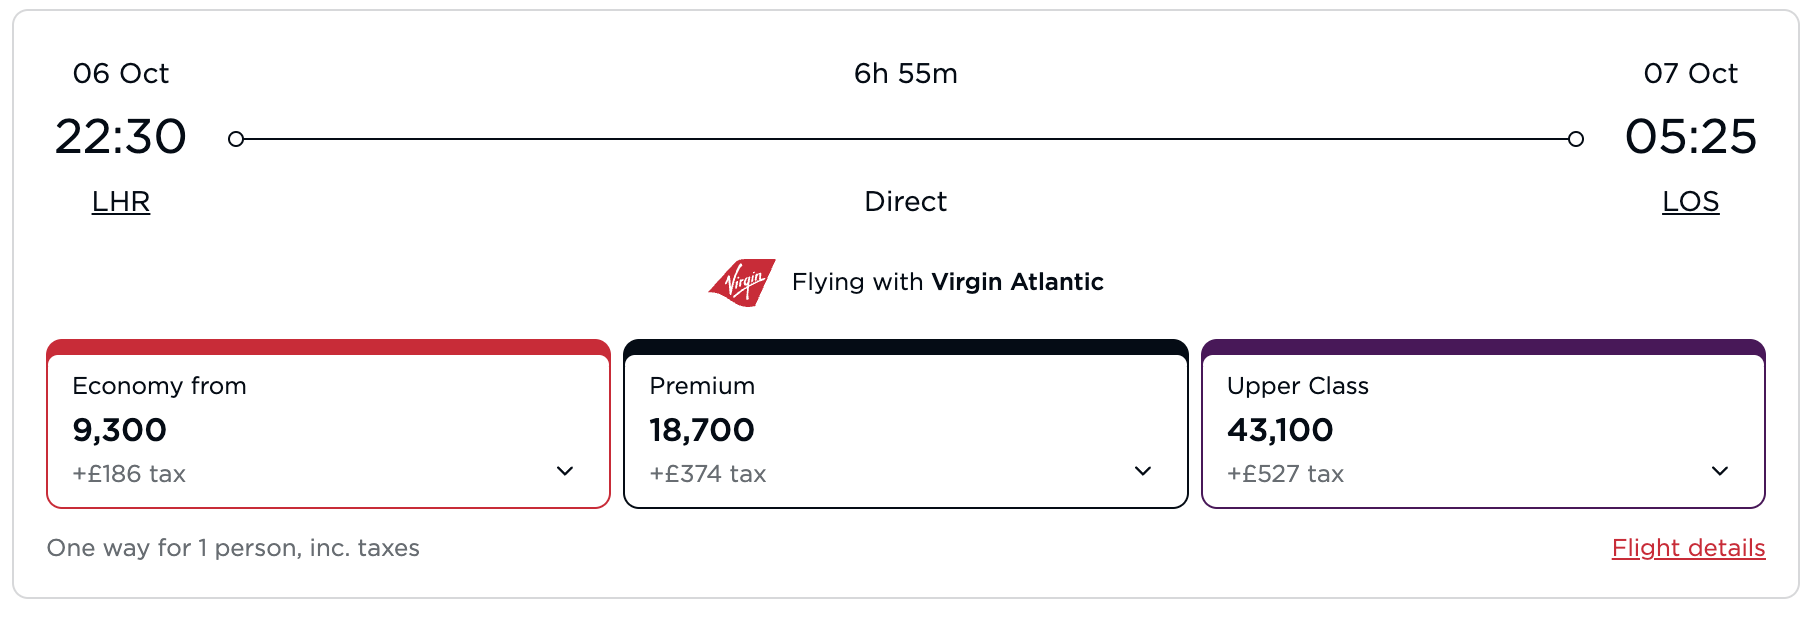Click the black Premium header bar

pos(906,347)
